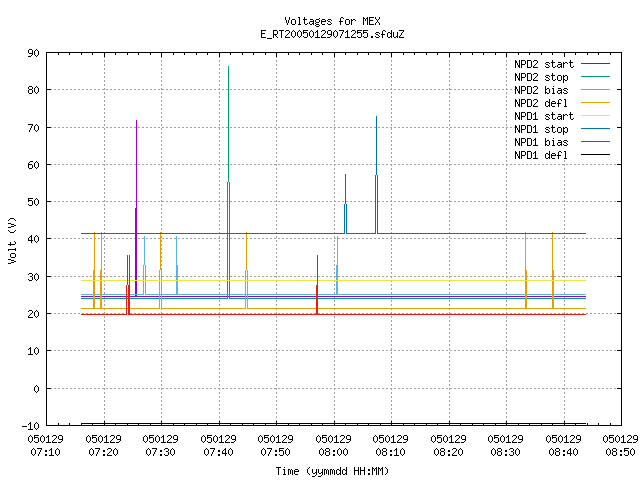Click the 'NPD1 bias' legend label
Image resolution: width=640 pixels, height=480 pixels.
[541, 142]
